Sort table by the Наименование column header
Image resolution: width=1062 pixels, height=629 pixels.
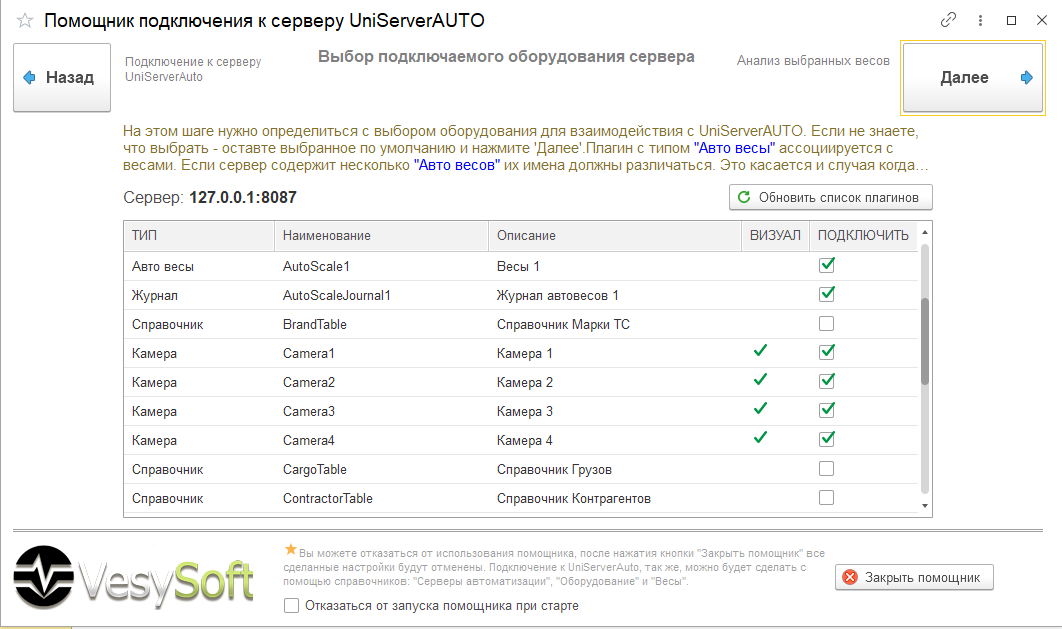(x=380, y=236)
